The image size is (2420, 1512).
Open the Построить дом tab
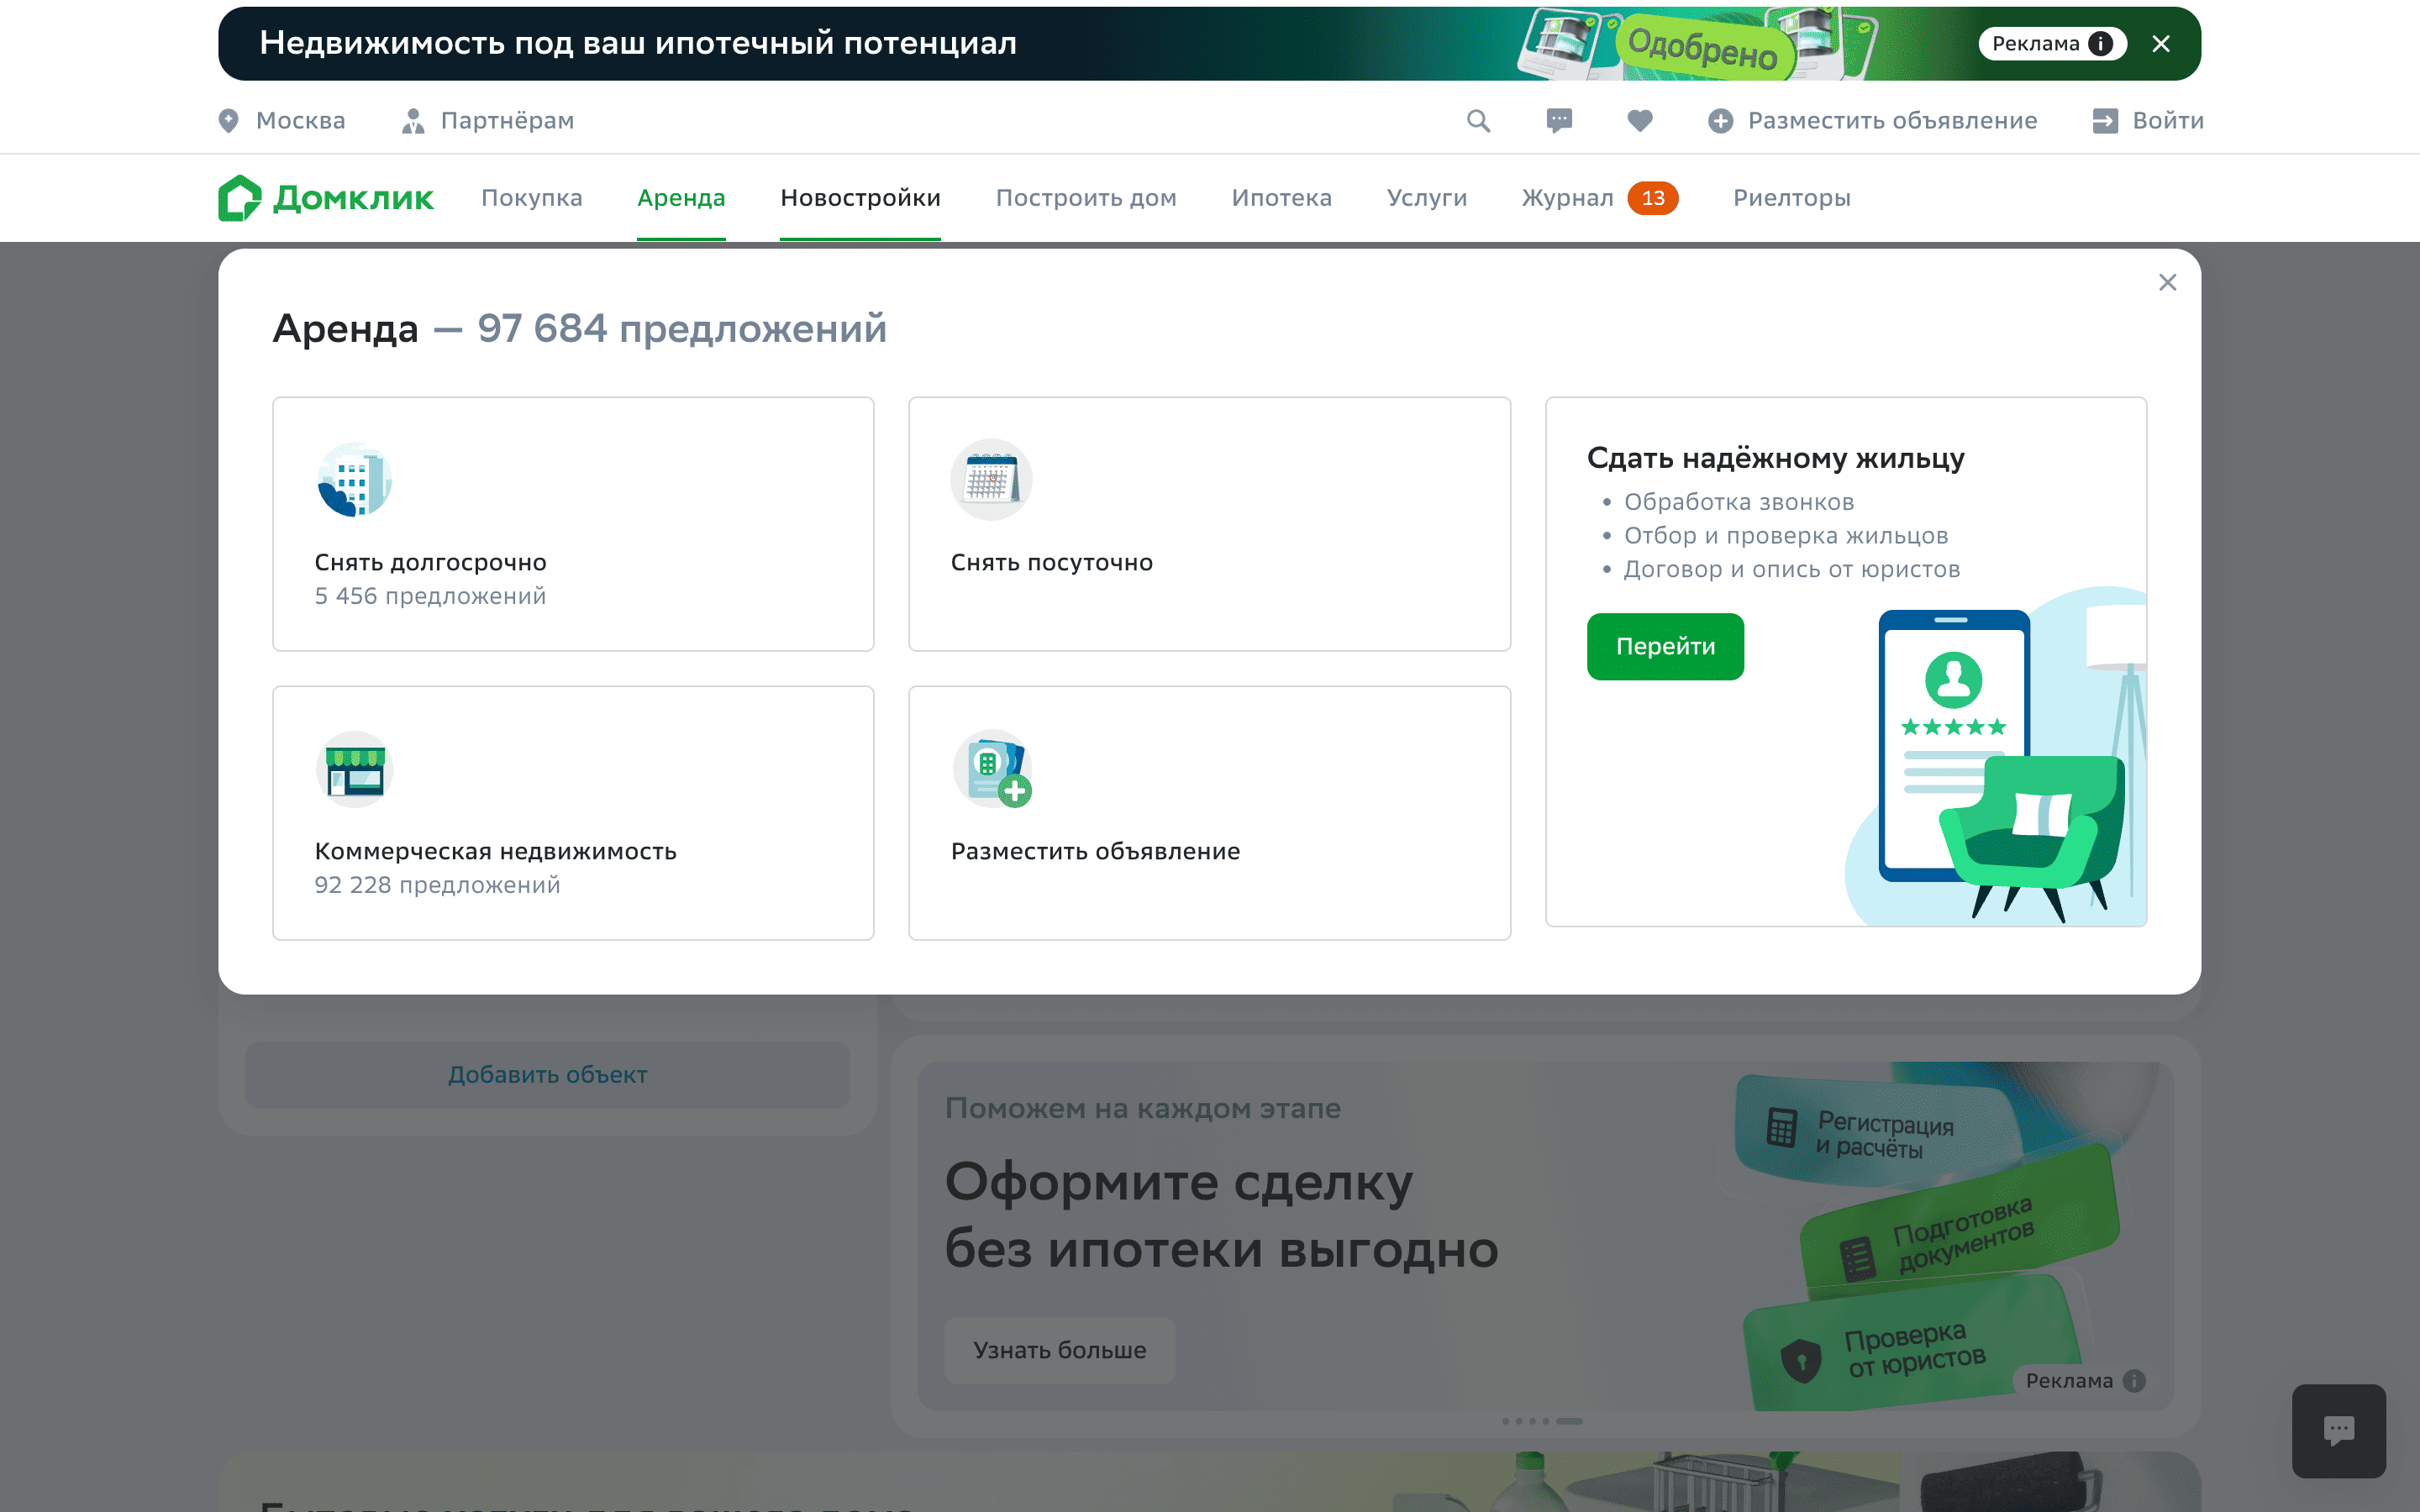[1086, 198]
